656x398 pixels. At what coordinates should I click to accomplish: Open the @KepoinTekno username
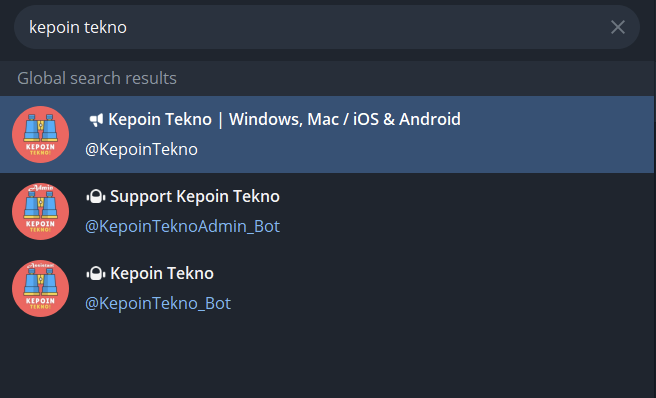point(141,149)
